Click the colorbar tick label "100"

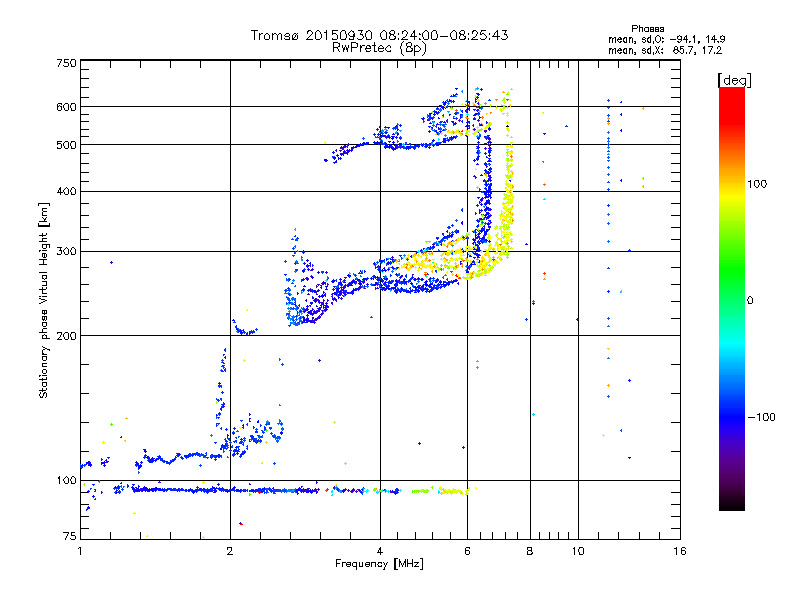pos(757,184)
